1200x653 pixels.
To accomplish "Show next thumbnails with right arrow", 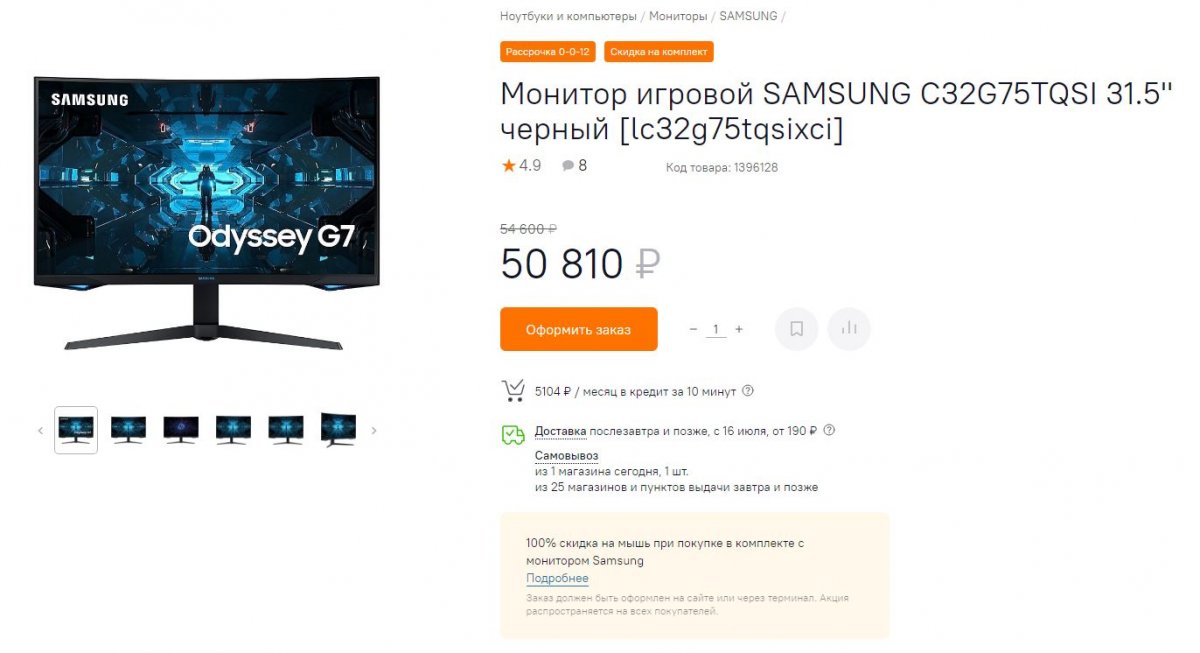I will [374, 431].
